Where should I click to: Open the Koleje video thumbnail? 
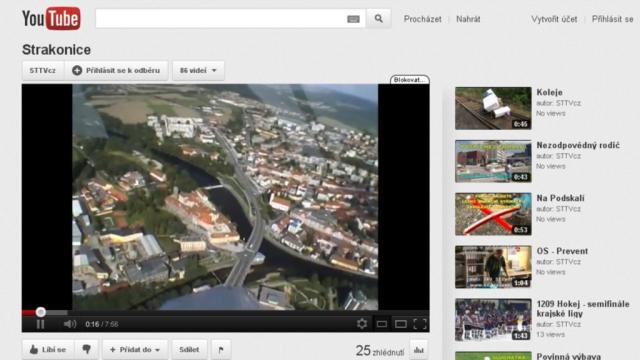click(493, 108)
